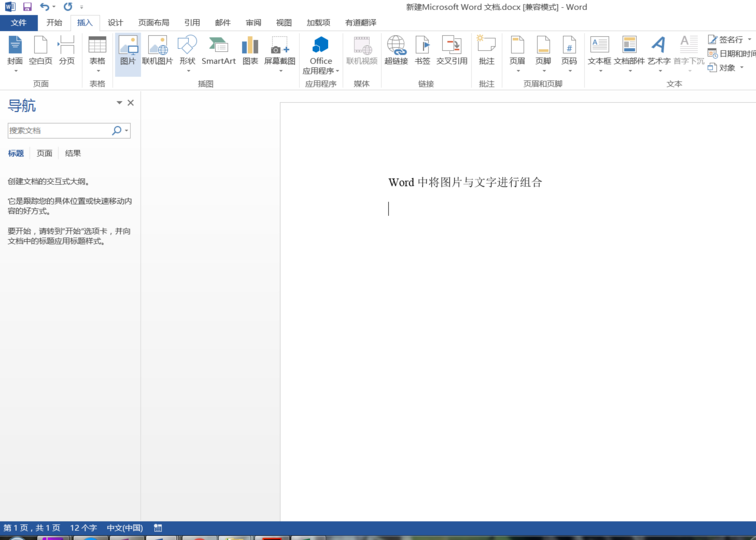Switch to the Review (审阅) tab
The height and width of the screenshot is (540, 756).
253,23
